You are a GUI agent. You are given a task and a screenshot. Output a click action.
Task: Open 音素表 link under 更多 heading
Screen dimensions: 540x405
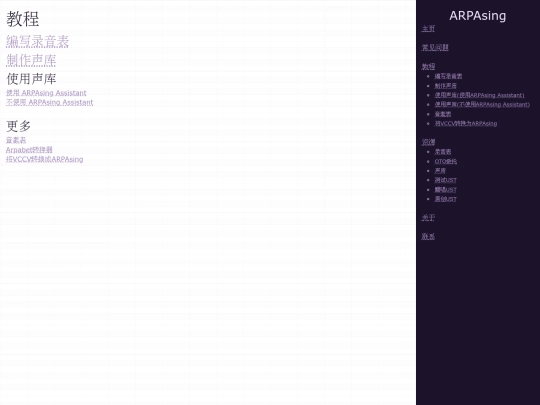point(16,140)
